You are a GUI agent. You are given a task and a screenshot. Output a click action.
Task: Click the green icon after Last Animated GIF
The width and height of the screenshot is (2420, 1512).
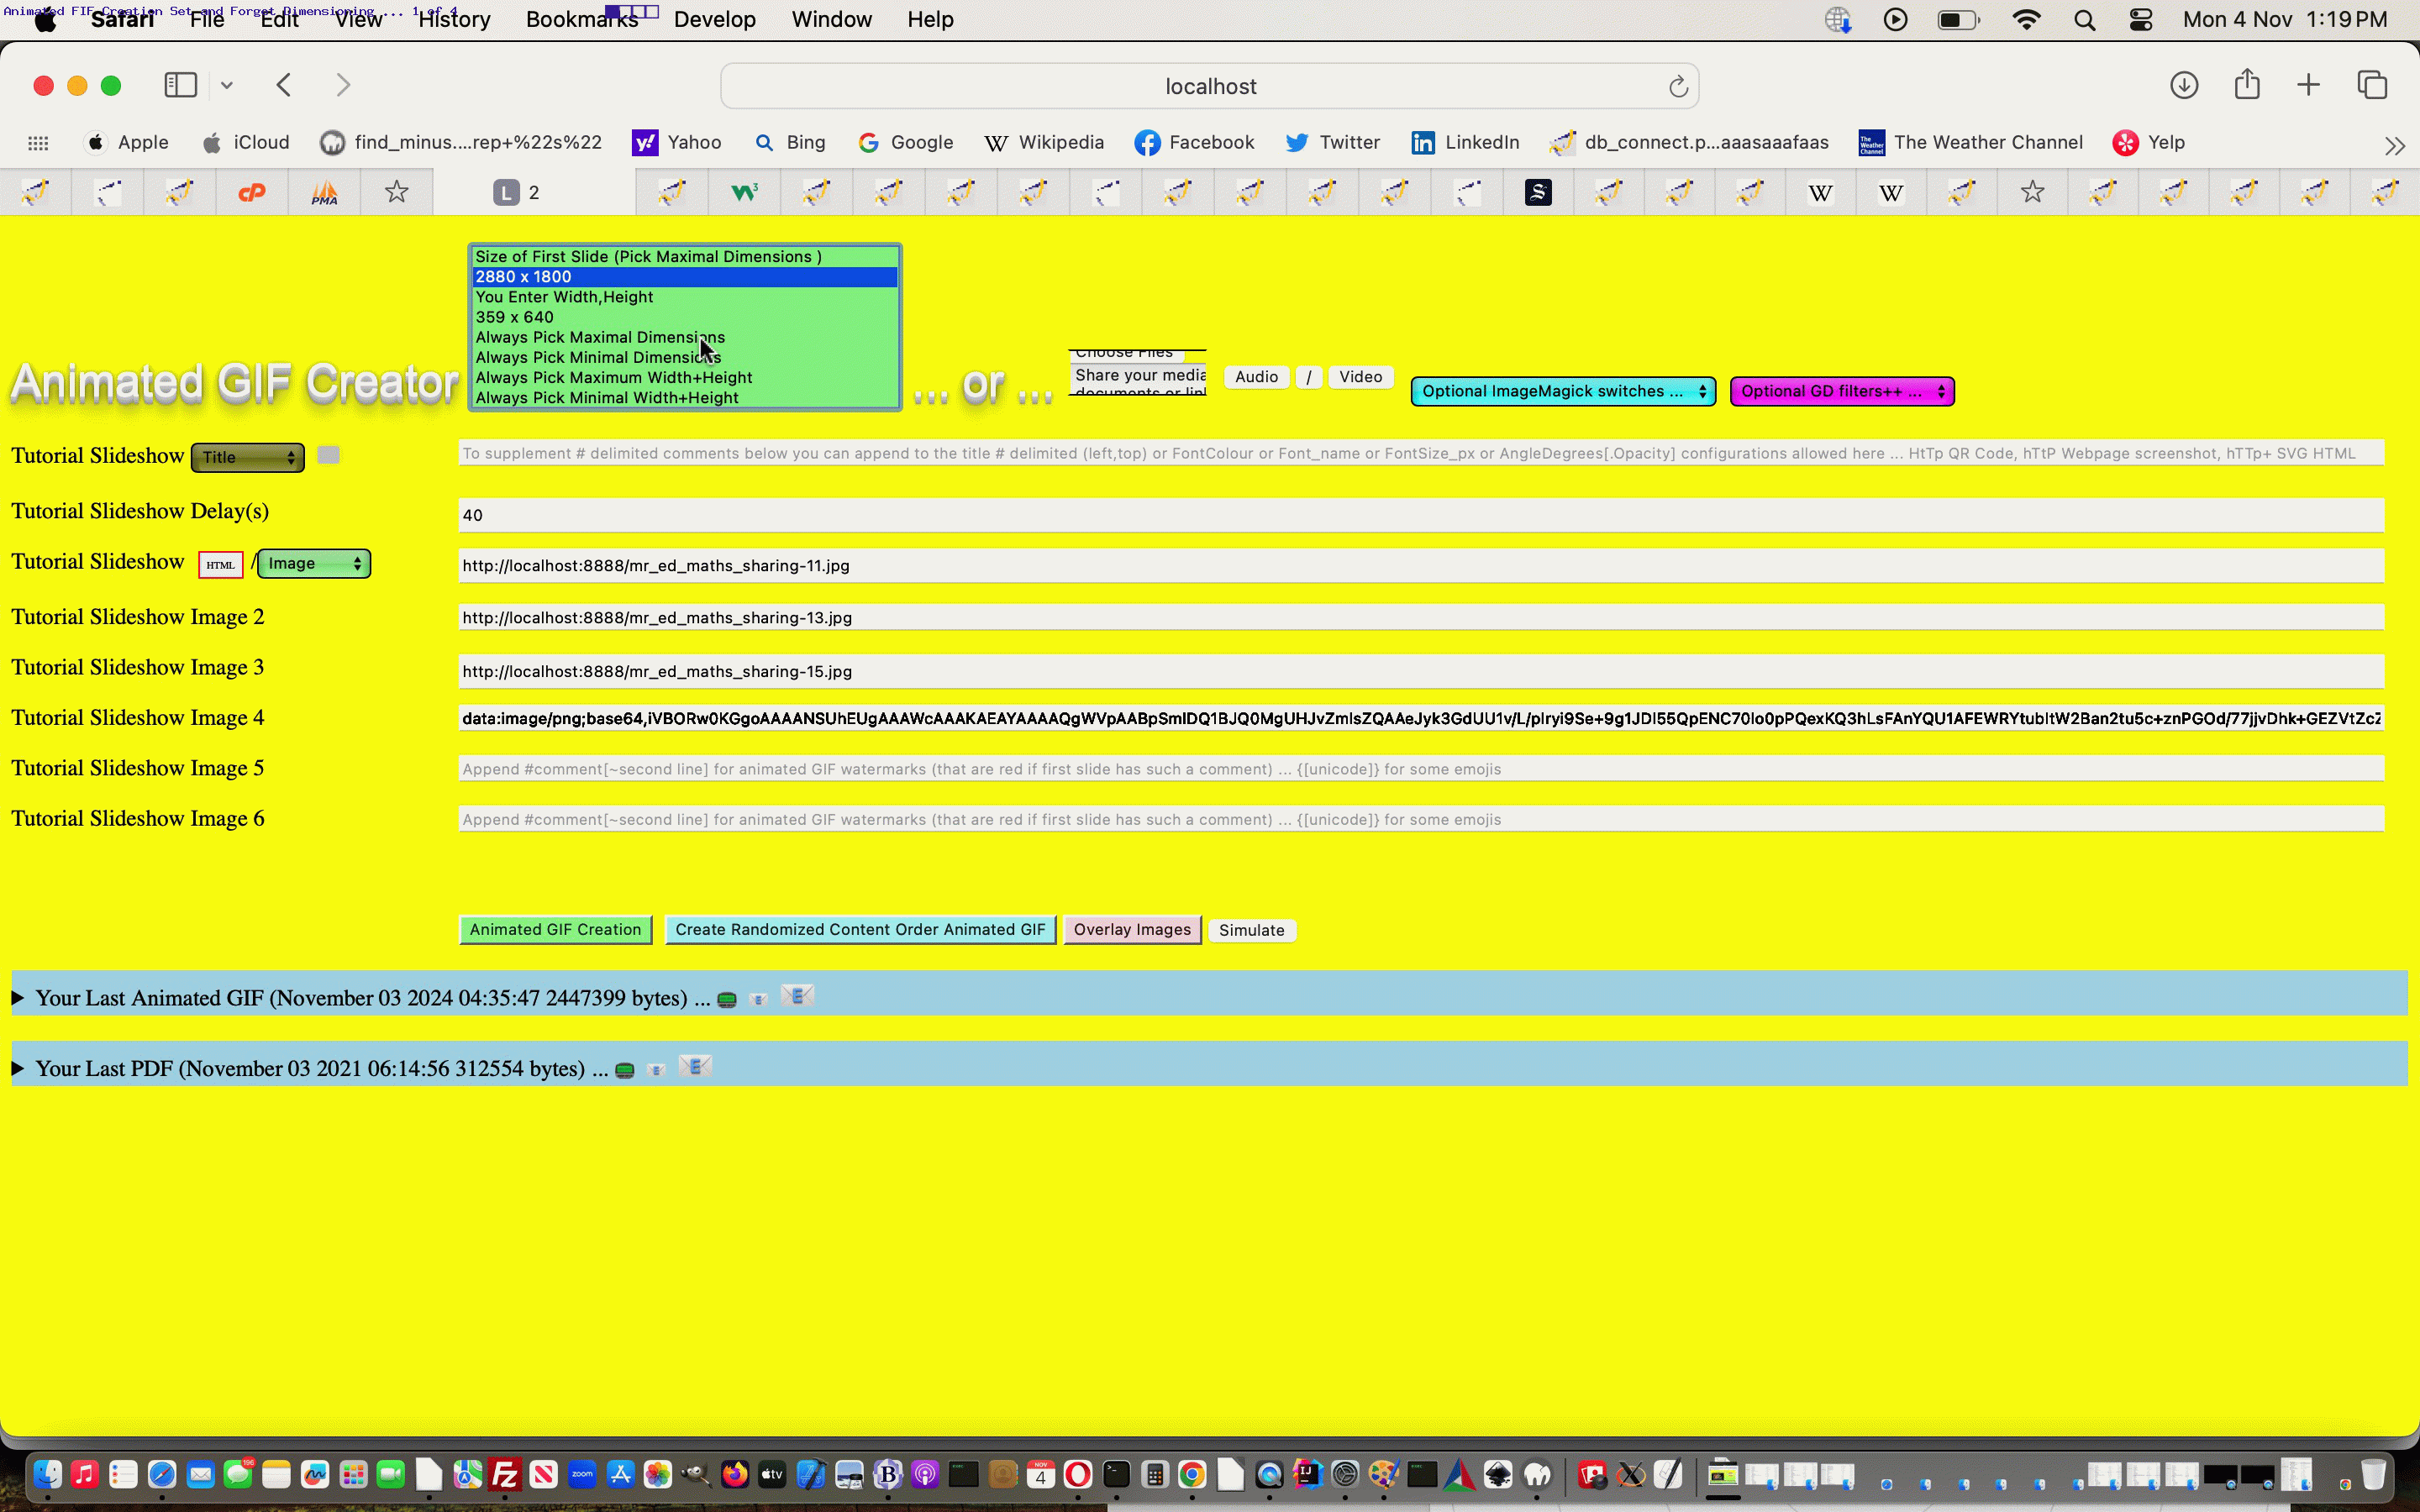click(x=727, y=1000)
